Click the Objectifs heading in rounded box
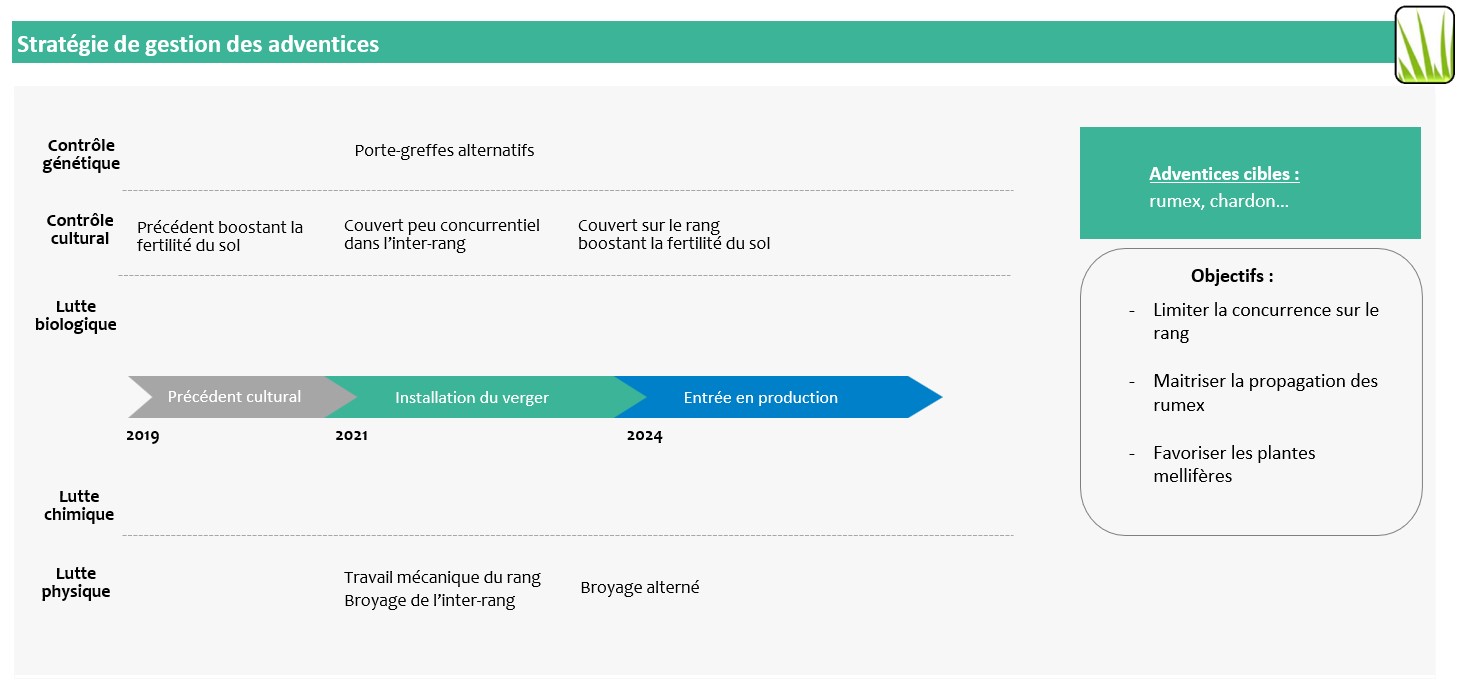 1232,276
